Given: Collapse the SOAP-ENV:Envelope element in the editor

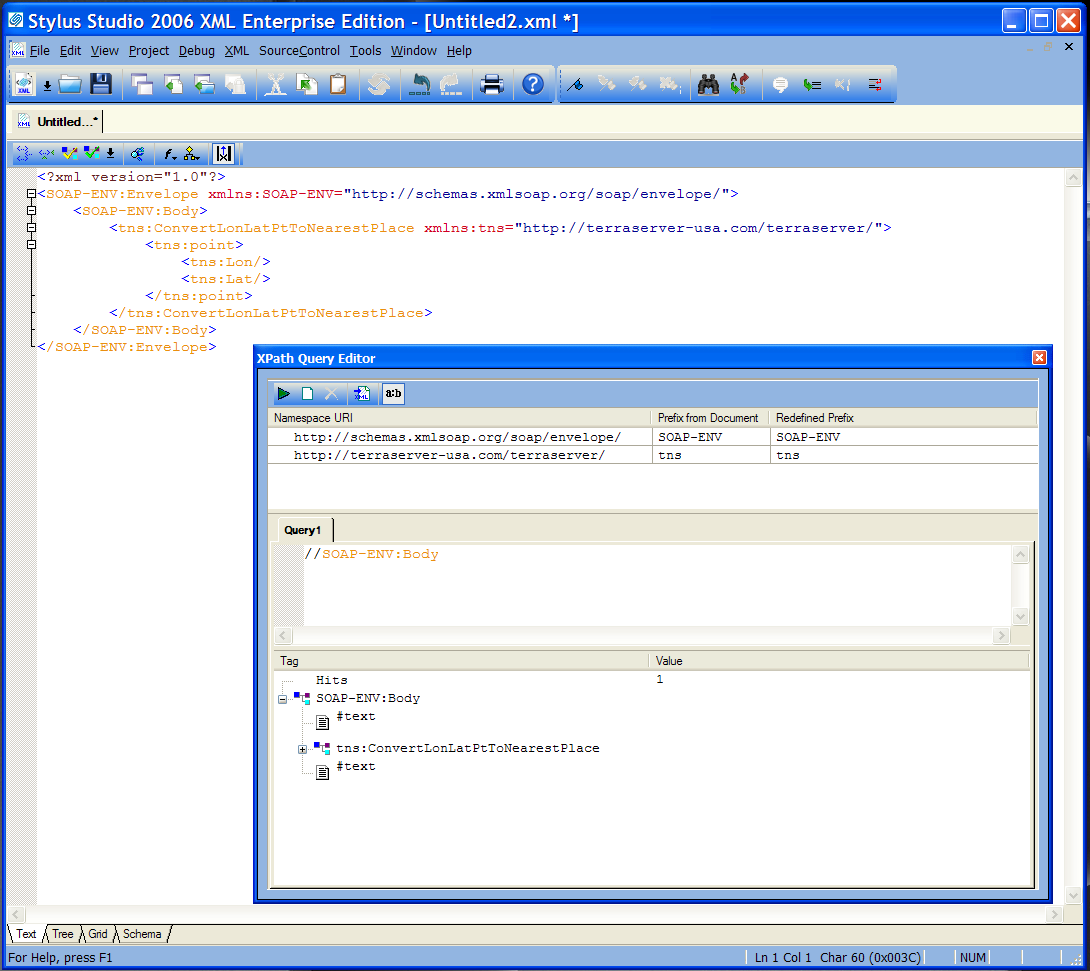Looking at the screenshot, I should coord(32,194).
